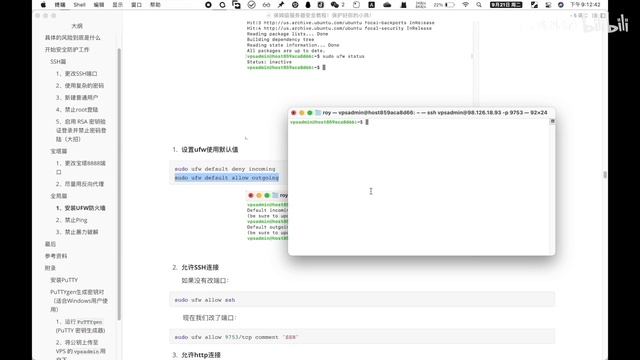
Task: Click the scroll marker at terminal's top right corner
Action: click(x=553, y=121)
